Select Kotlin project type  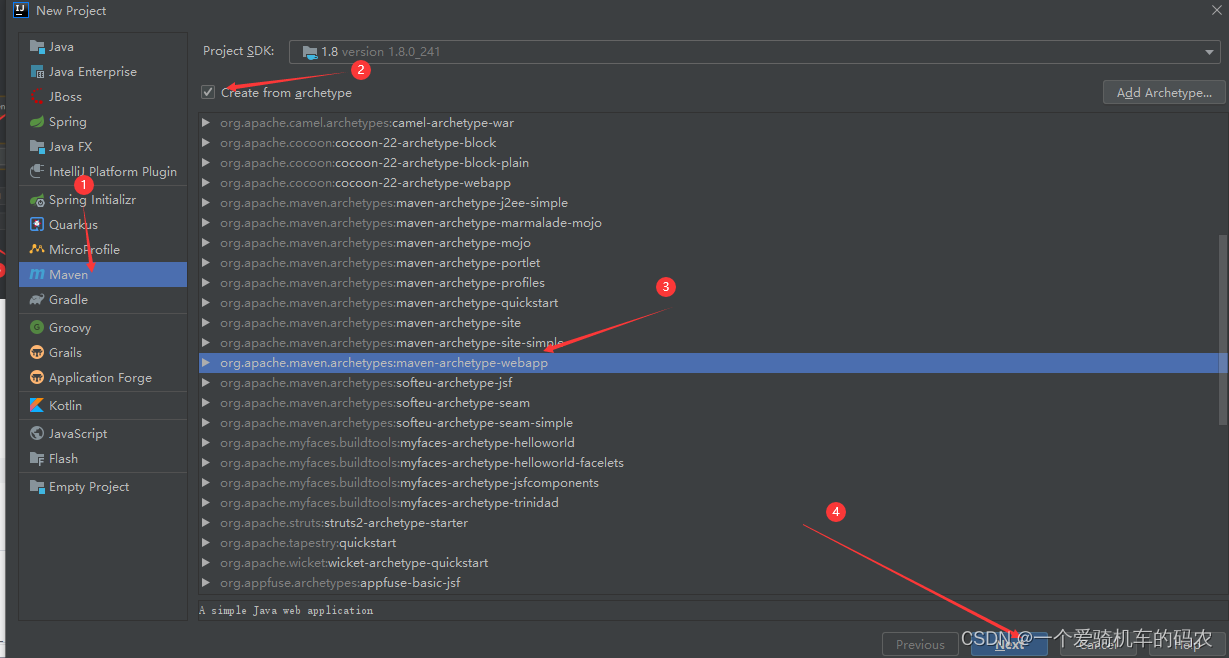tap(103, 406)
